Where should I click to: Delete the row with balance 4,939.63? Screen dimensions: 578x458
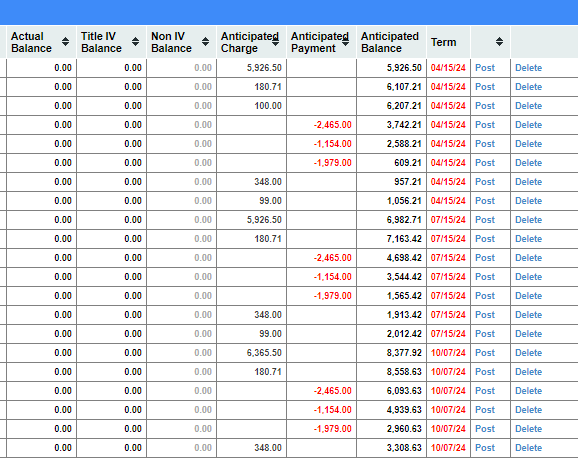pos(529,410)
